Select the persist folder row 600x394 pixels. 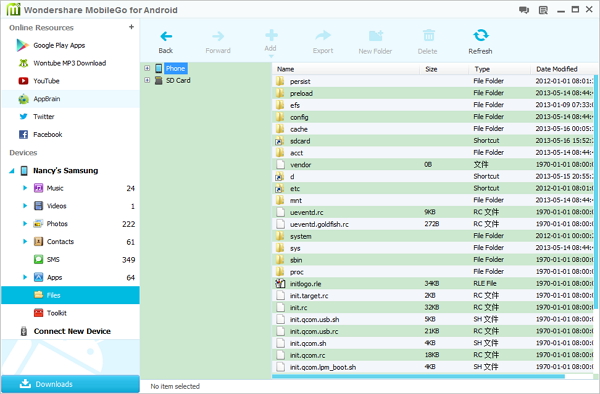(x=433, y=81)
